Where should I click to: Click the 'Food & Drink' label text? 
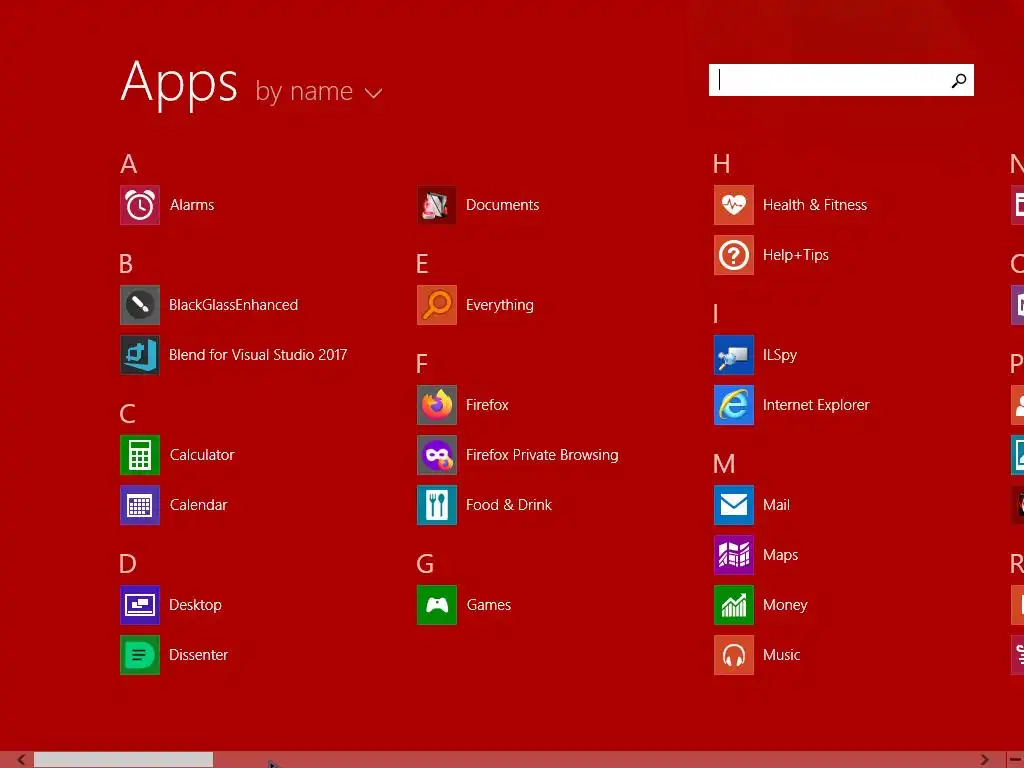pyautogui.click(x=509, y=505)
